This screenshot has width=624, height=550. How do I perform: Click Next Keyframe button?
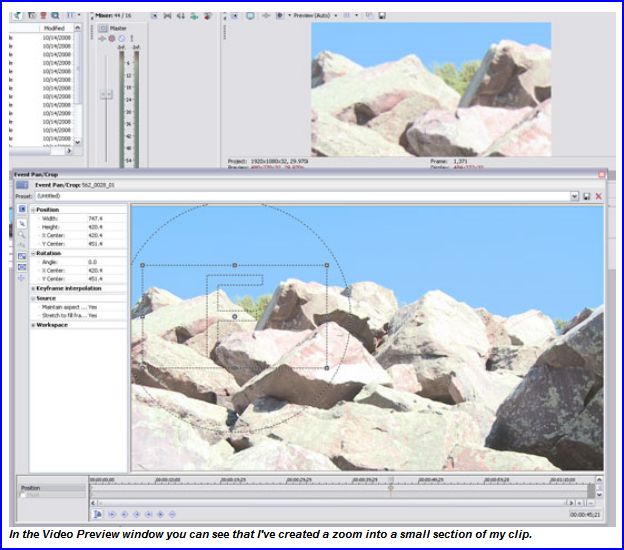point(136,515)
